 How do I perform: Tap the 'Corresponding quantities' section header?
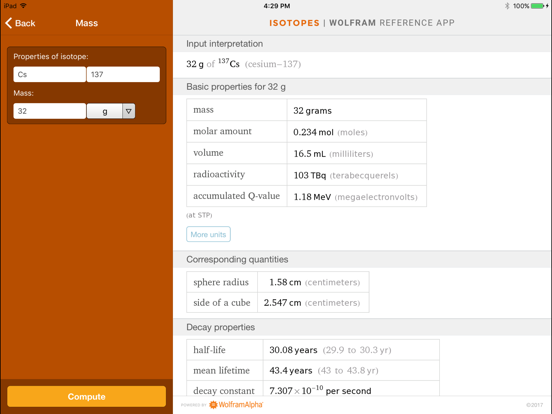[x=237, y=259]
